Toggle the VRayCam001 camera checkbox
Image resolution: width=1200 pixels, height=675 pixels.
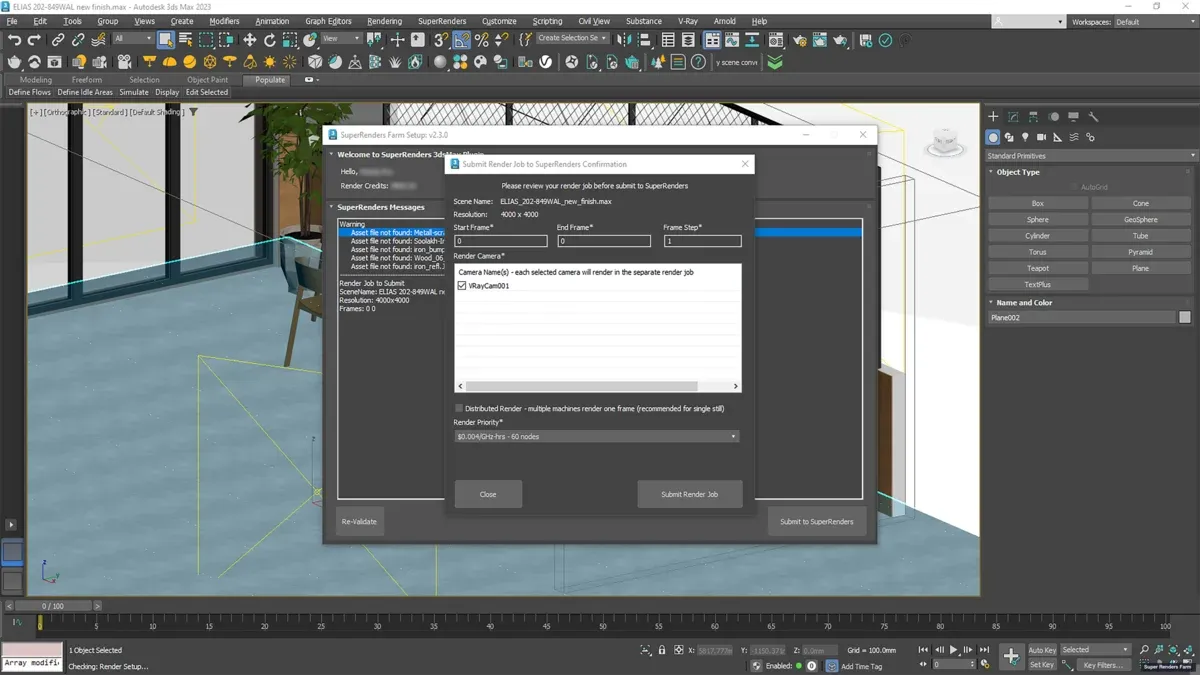pyautogui.click(x=461, y=286)
